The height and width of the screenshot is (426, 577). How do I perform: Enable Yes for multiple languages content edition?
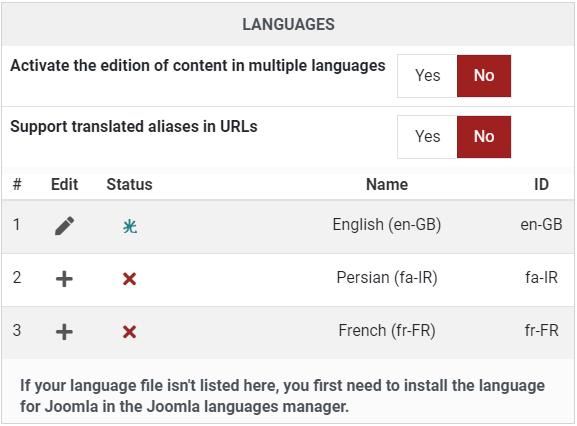tap(427, 76)
